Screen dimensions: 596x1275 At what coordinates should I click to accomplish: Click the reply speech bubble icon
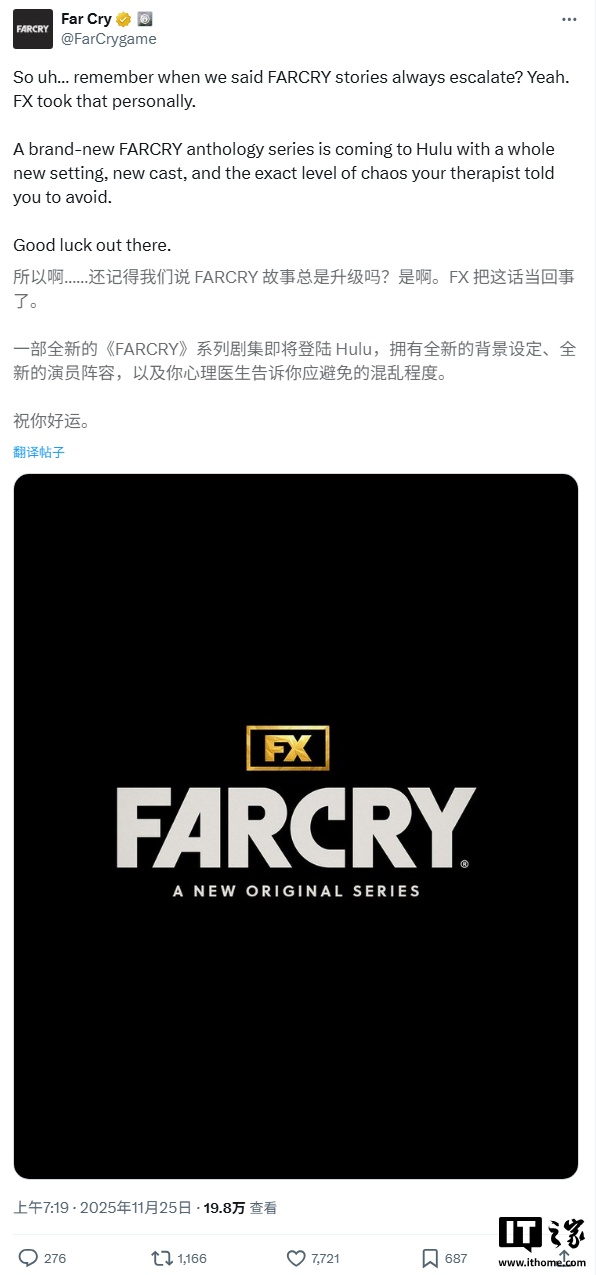point(29,1258)
